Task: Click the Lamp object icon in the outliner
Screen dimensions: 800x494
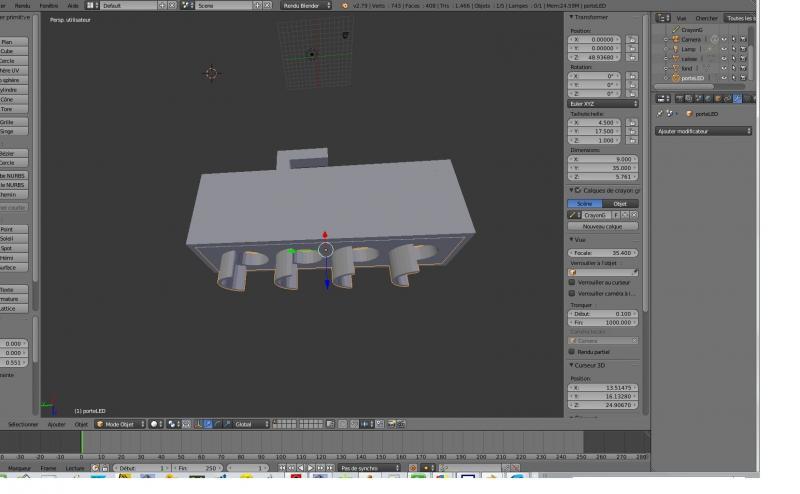Action: (x=676, y=49)
